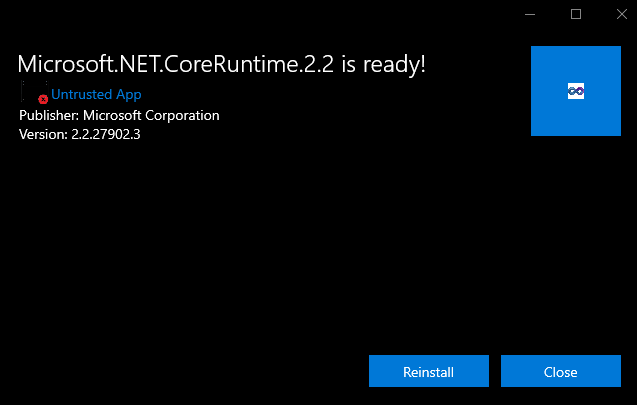
Task: Minimize the installer window
Action: point(530,14)
